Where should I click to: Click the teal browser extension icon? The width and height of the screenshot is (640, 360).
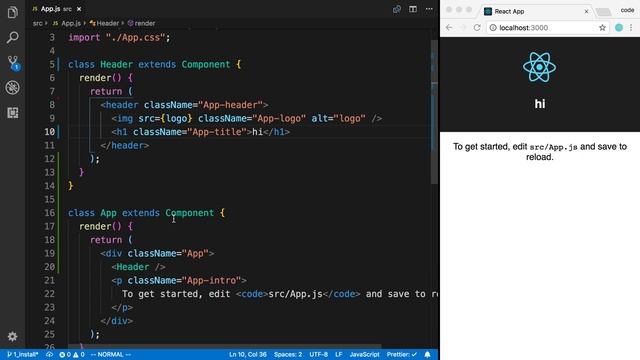619,27
